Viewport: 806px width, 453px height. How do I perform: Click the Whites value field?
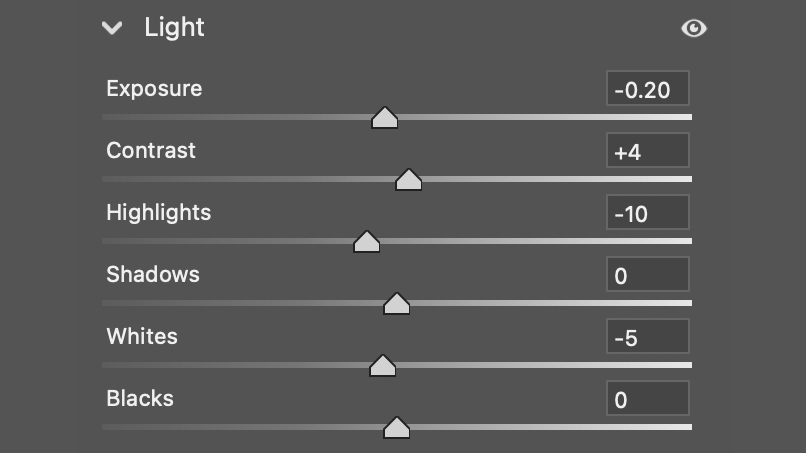[x=648, y=336]
